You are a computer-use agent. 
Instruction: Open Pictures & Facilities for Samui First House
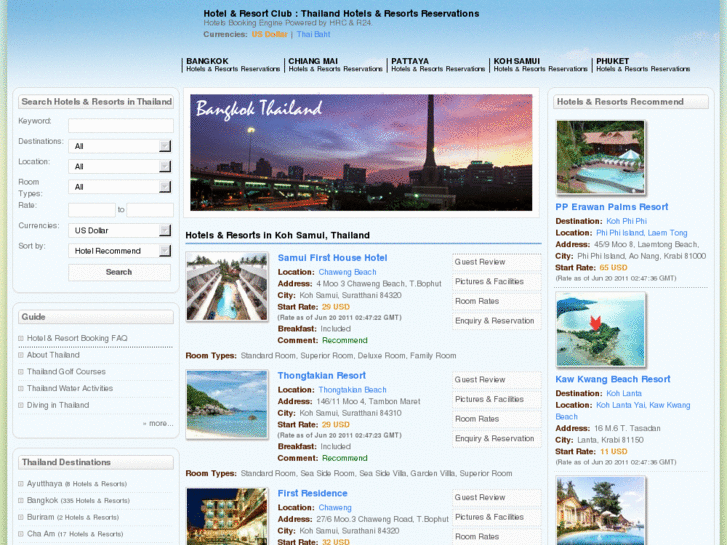[x=497, y=282]
